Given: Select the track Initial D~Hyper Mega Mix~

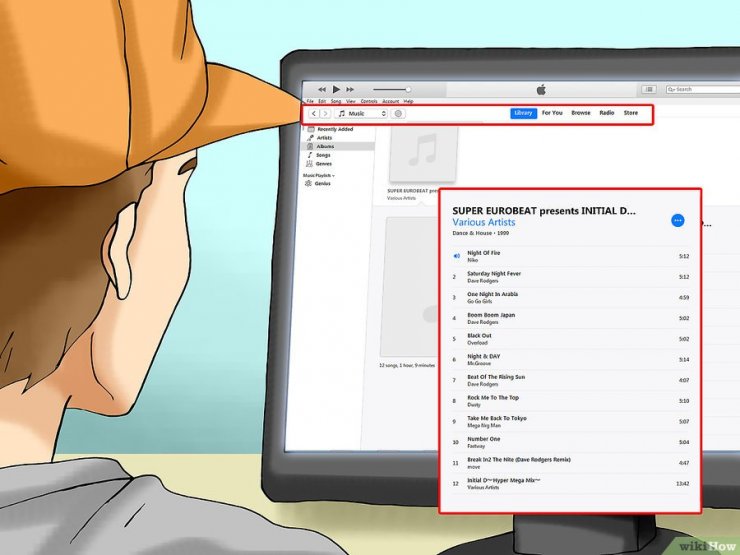Looking at the screenshot, I should (x=571, y=484).
